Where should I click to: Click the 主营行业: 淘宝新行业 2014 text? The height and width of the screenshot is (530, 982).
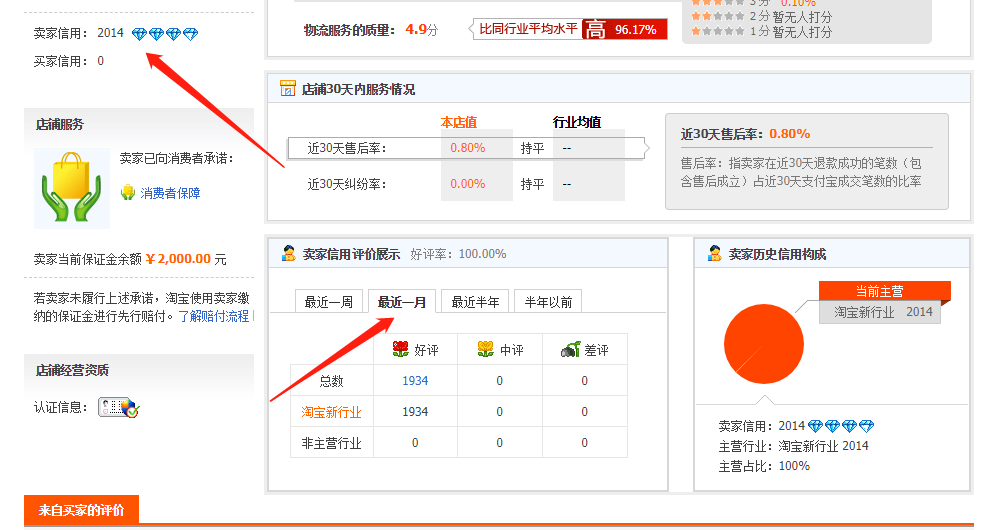click(793, 446)
